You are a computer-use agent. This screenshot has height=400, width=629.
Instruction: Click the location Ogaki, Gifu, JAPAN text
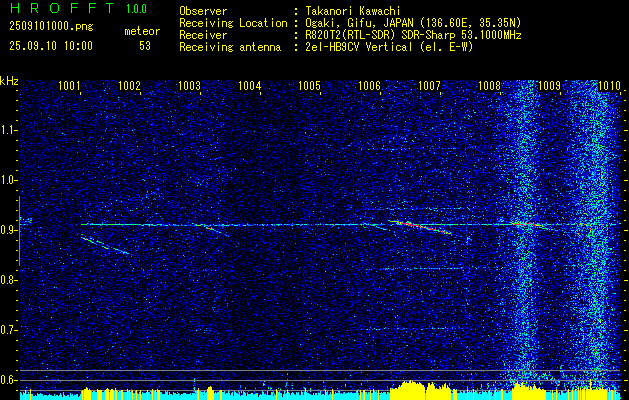coord(412,23)
